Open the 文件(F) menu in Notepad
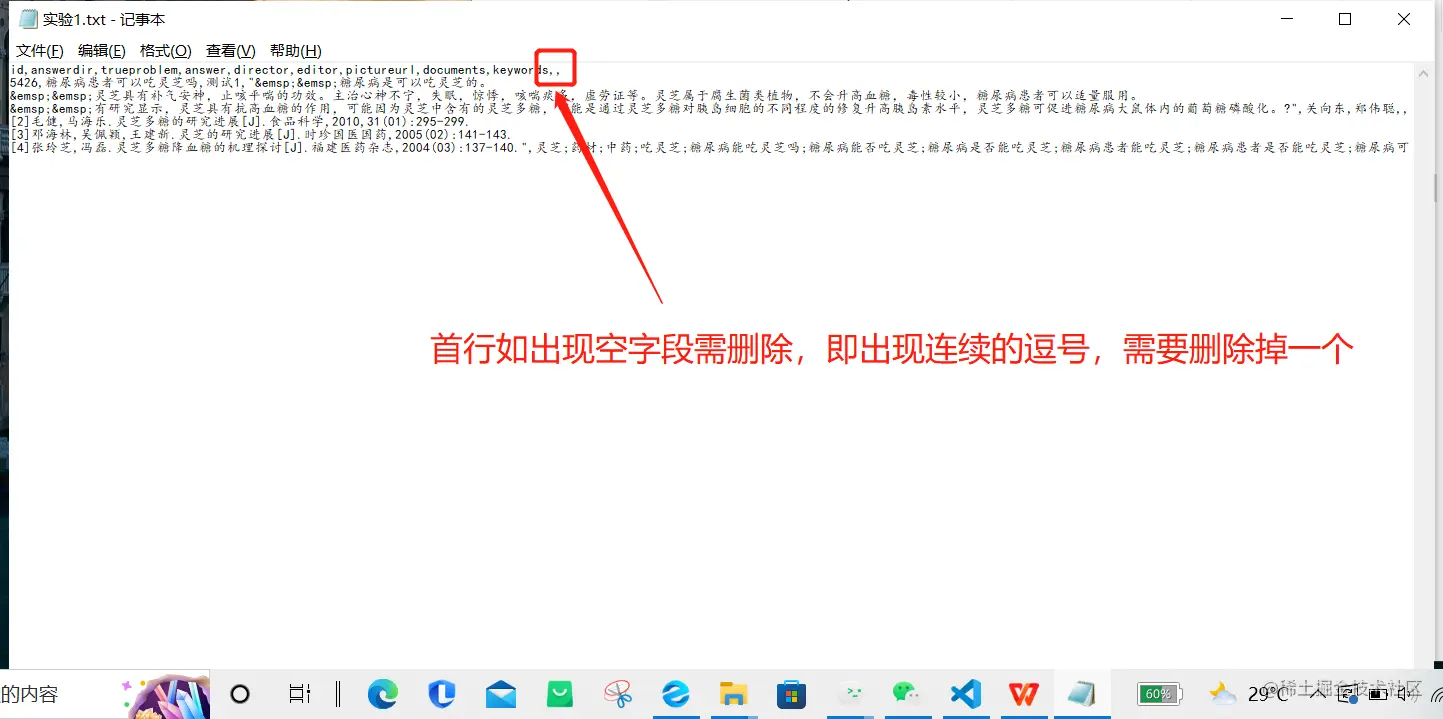 click(x=39, y=50)
